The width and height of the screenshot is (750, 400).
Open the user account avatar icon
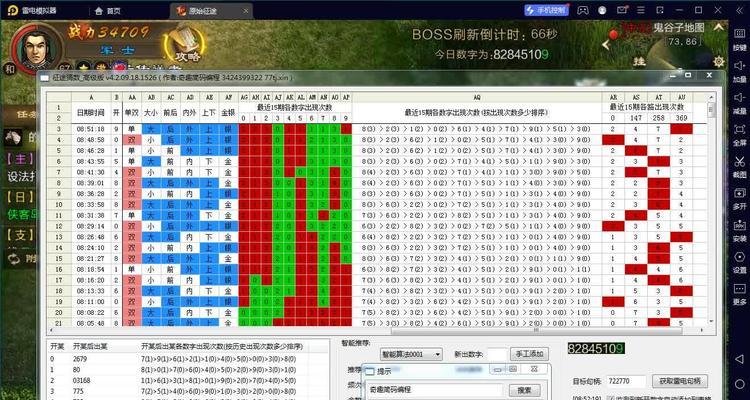click(602, 10)
